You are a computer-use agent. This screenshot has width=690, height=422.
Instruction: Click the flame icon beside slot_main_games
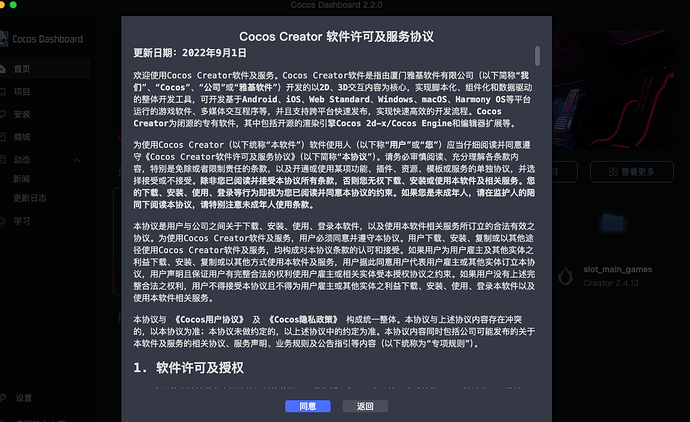(x=565, y=276)
